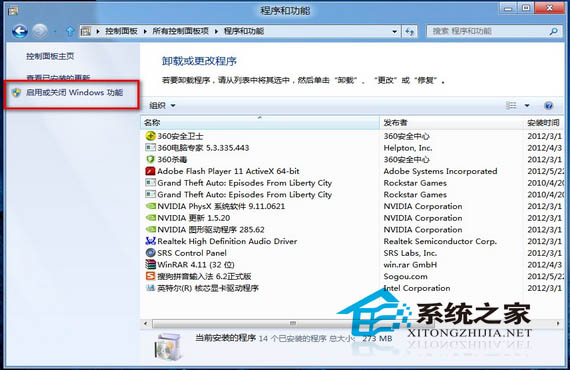Screen dimensions: 571x370
Task: Click the Sogou input method icon
Action: pos(150,276)
